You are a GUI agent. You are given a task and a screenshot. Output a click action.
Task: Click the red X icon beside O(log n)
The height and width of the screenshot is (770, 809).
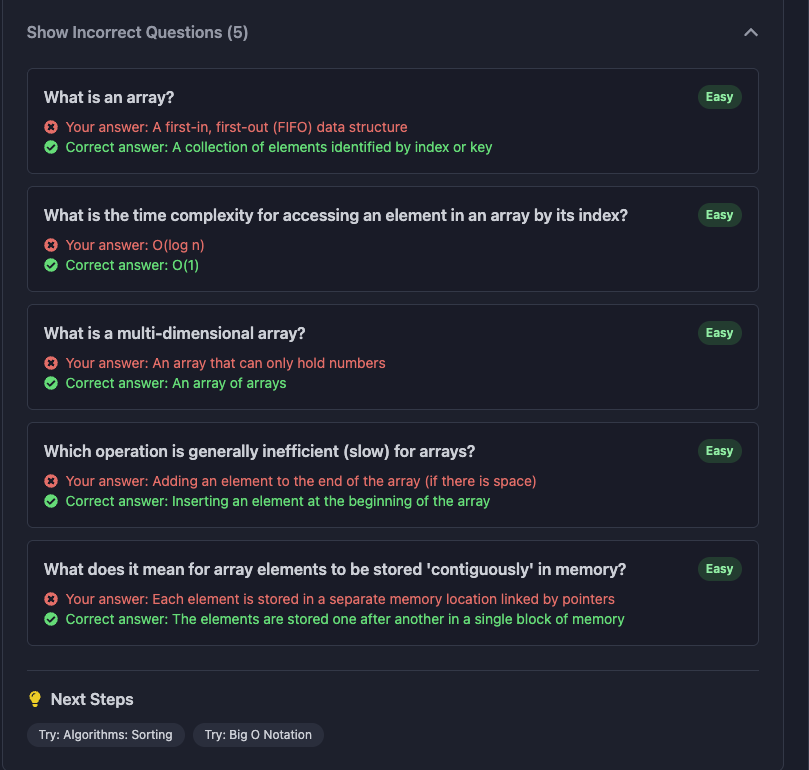[51, 245]
